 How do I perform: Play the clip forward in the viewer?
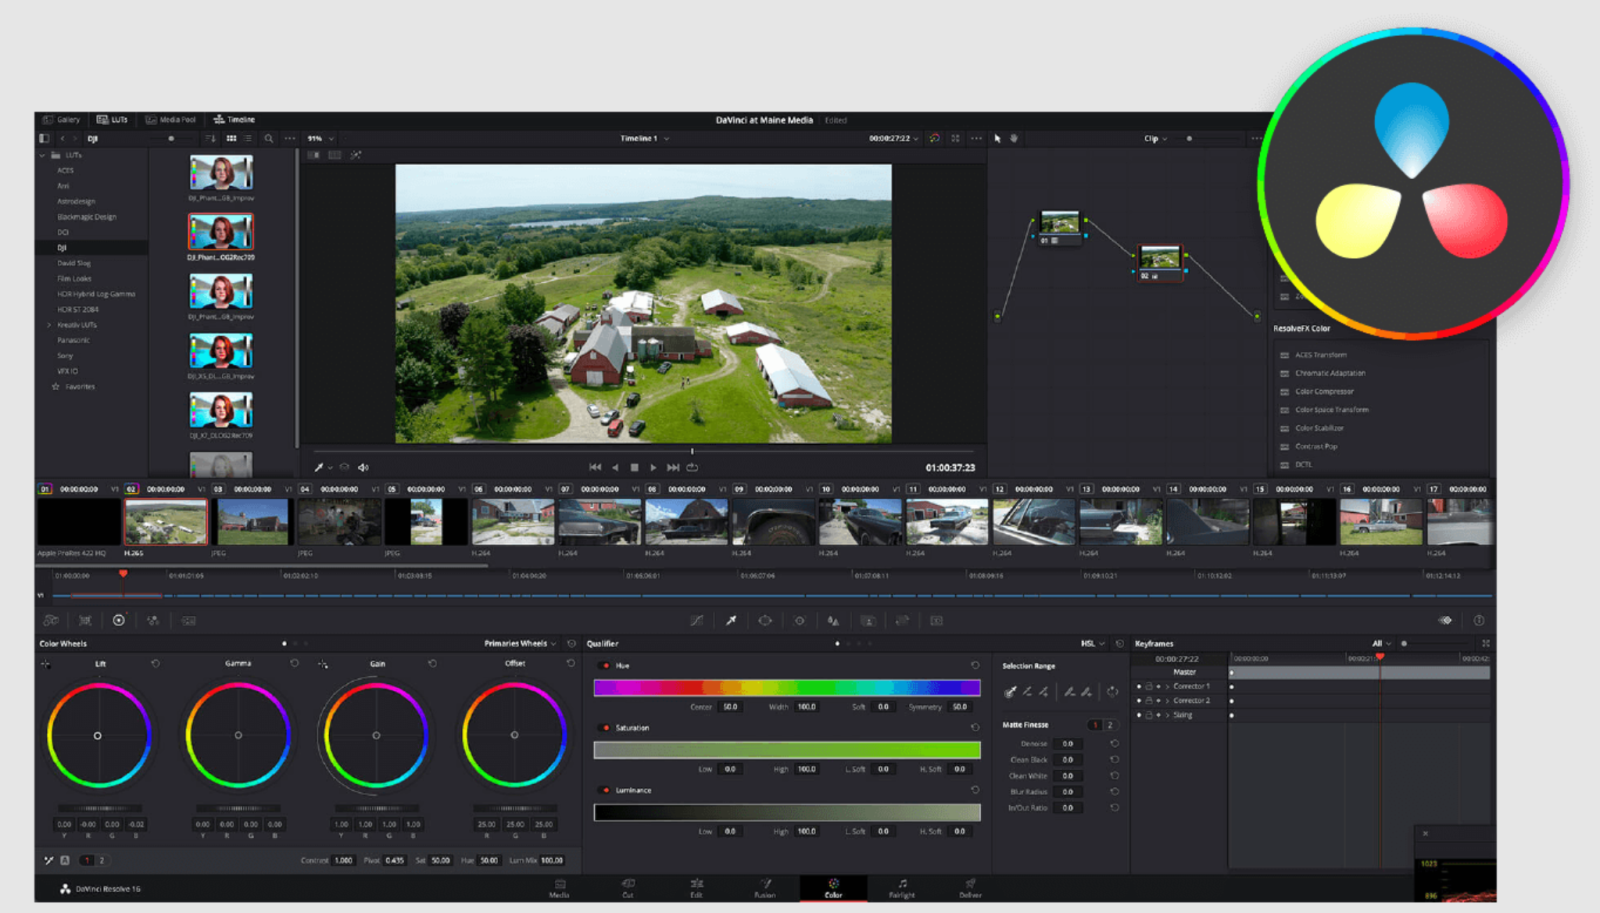653,467
